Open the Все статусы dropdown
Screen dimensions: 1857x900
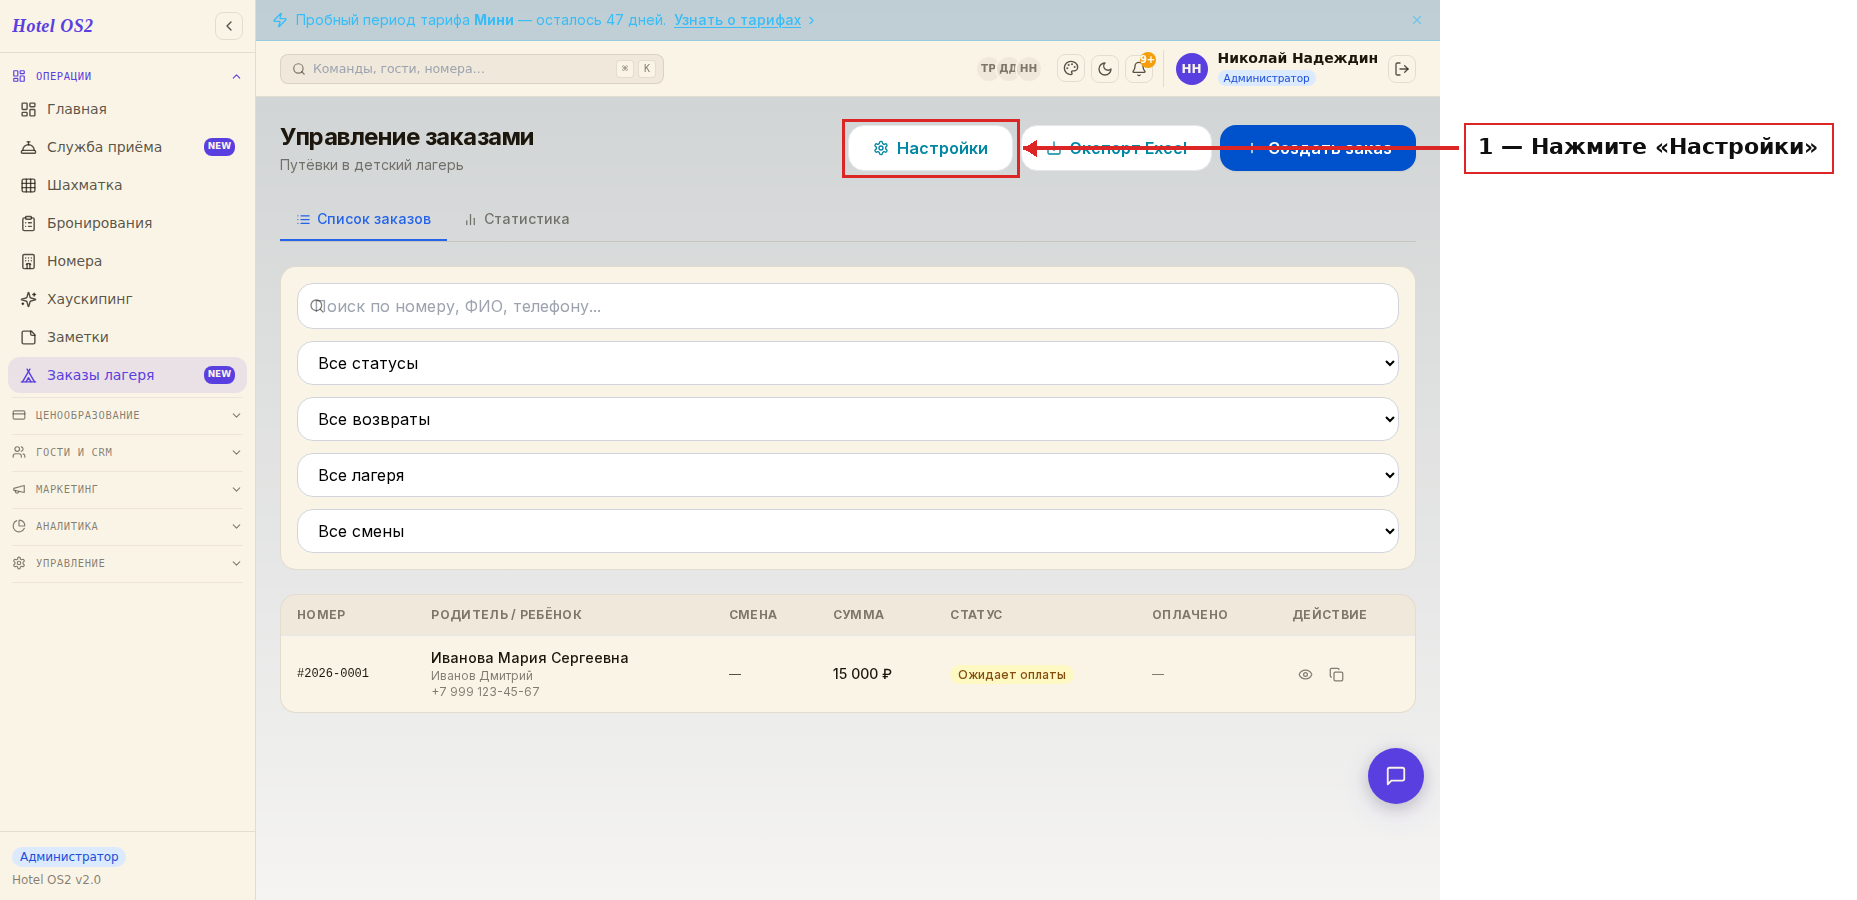click(848, 363)
